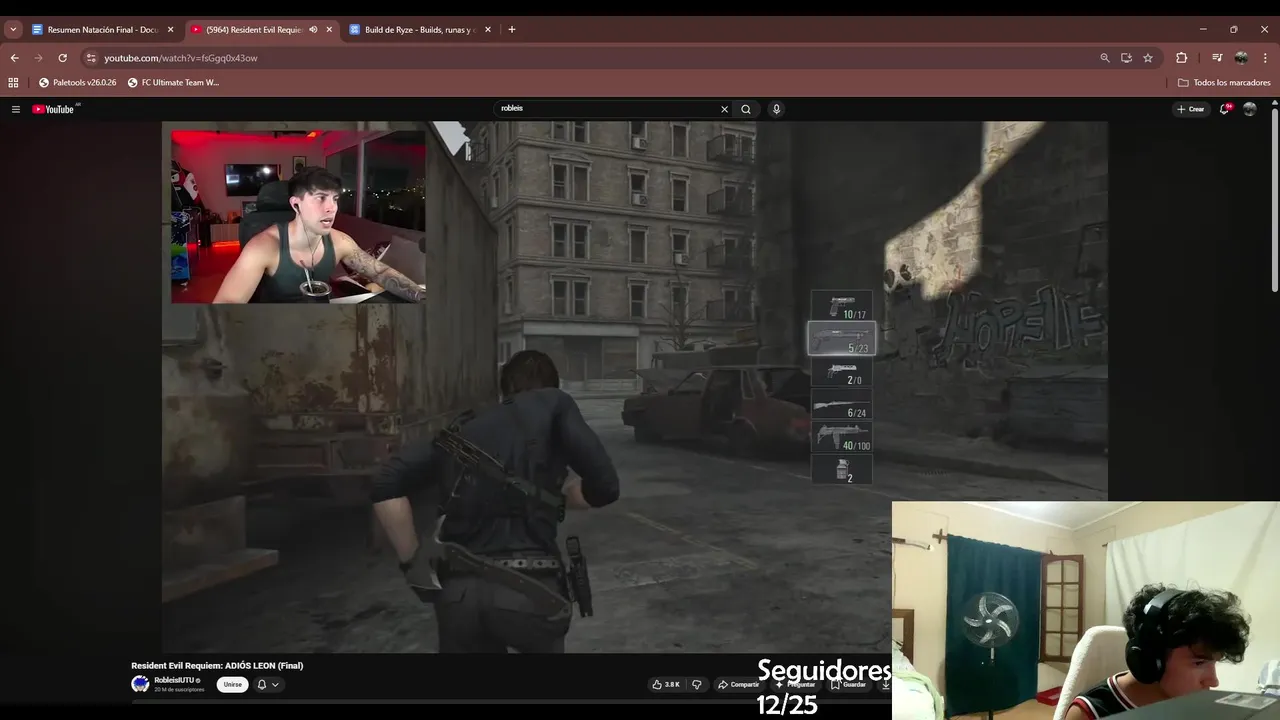1280x720 pixels.
Task: Close the Resumen Natación Final tab
Action: point(170,30)
